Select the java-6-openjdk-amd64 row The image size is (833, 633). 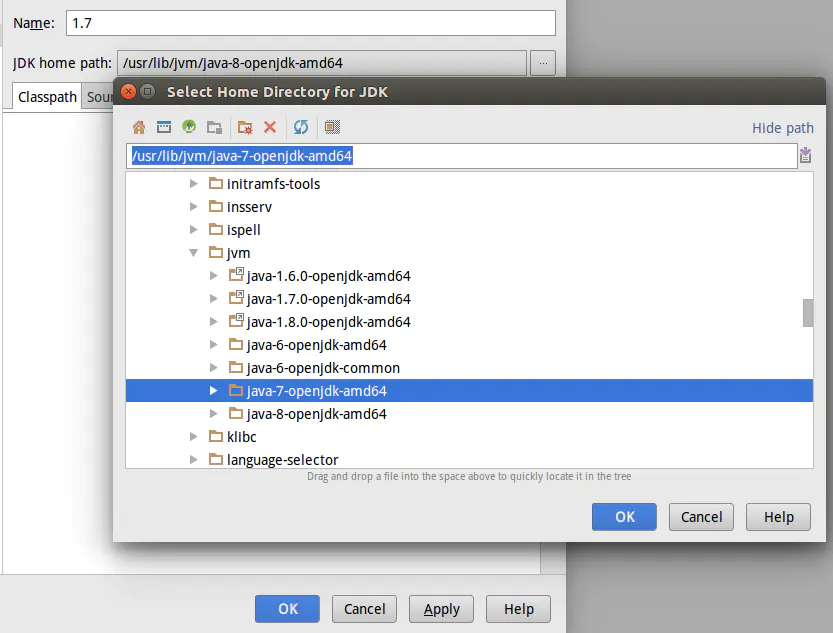[470, 345]
